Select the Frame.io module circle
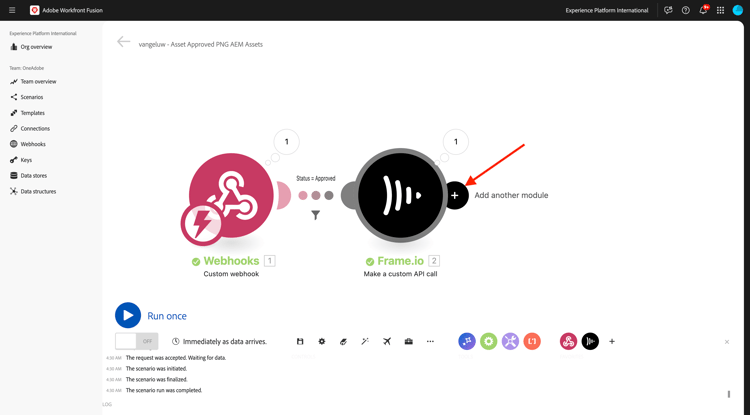 click(400, 195)
